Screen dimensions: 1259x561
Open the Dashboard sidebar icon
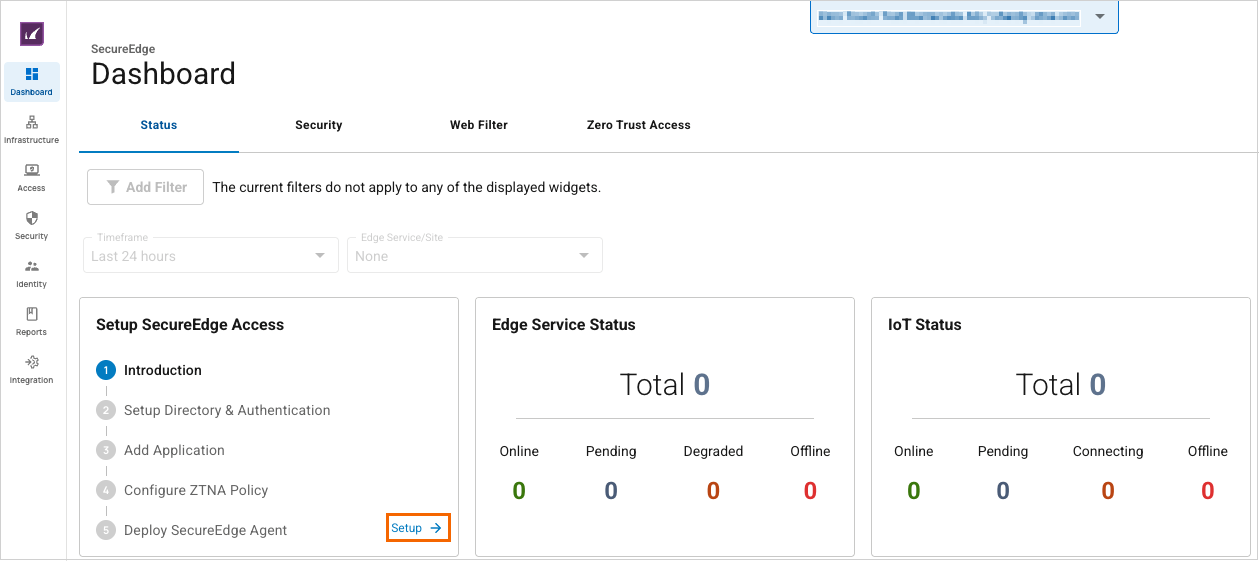pyautogui.click(x=32, y=81)
